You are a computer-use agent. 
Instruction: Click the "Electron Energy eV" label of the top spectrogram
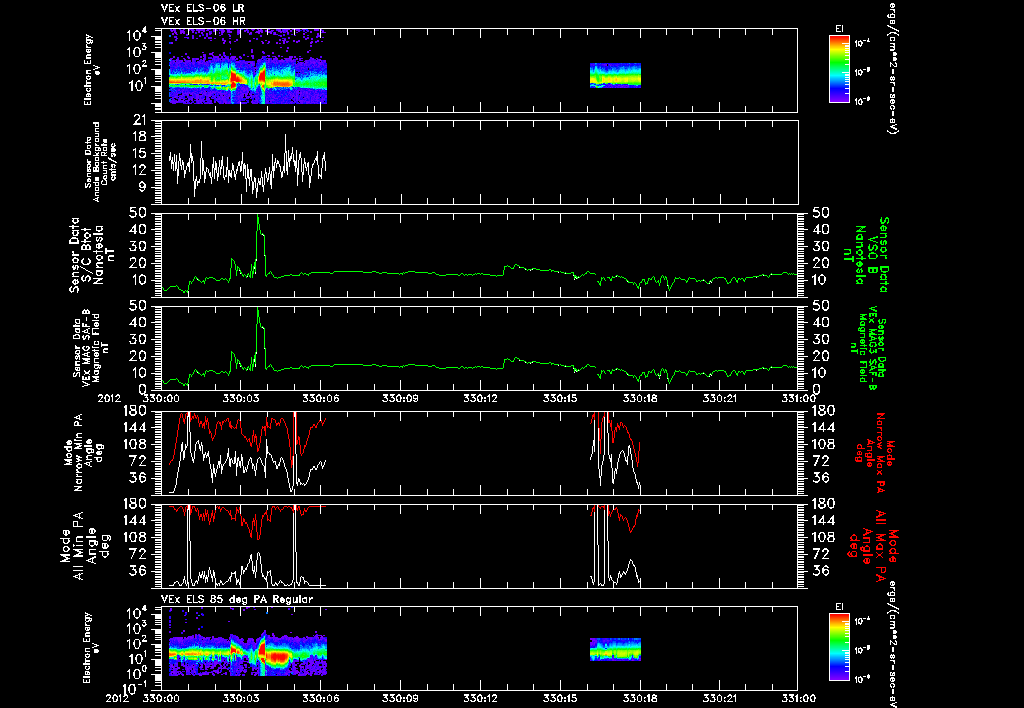point(91,70)
